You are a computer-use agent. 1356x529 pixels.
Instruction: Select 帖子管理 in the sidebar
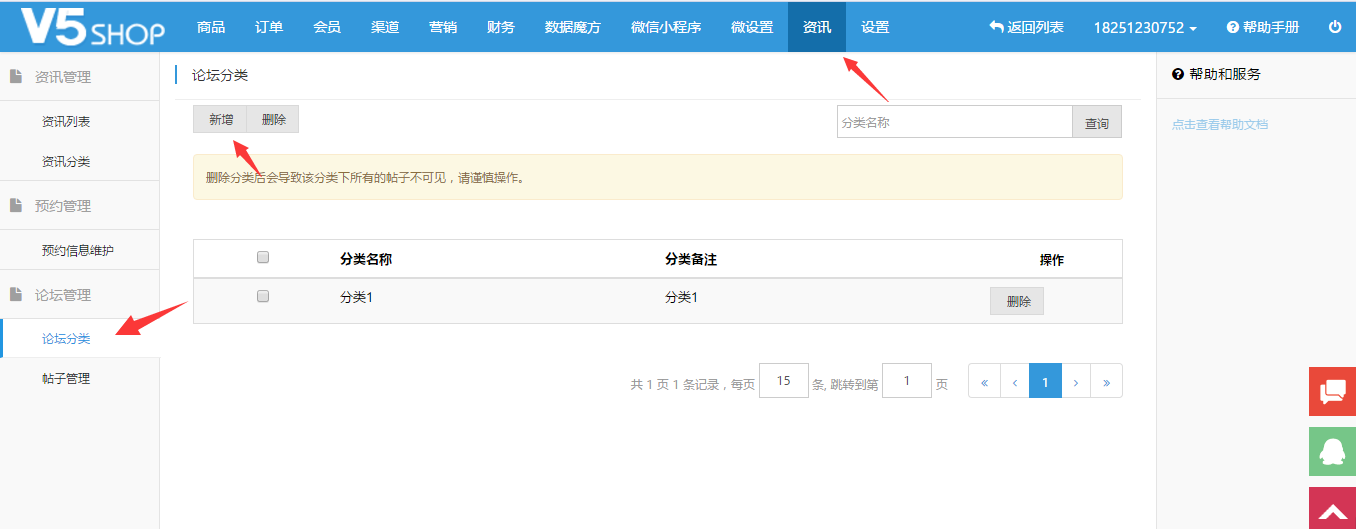coord(66,379)
